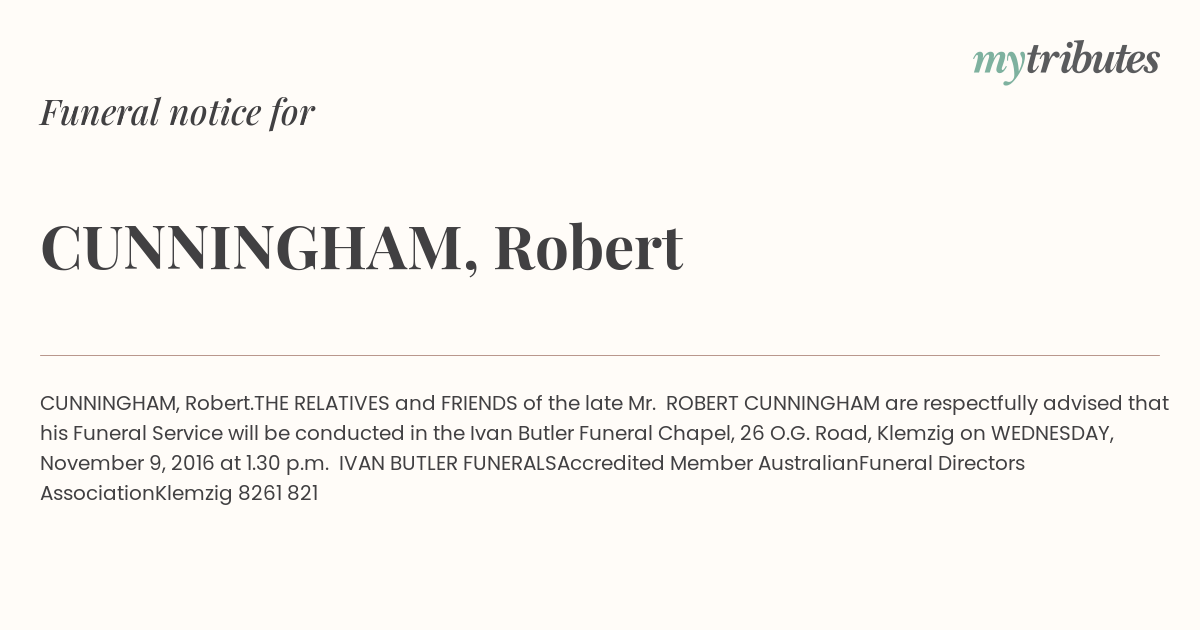This screenshot has width=1200, height=630.
Task: Click "IVAN BUTLER FUNERALS" in the notice
Action: (x=448, y=464)
